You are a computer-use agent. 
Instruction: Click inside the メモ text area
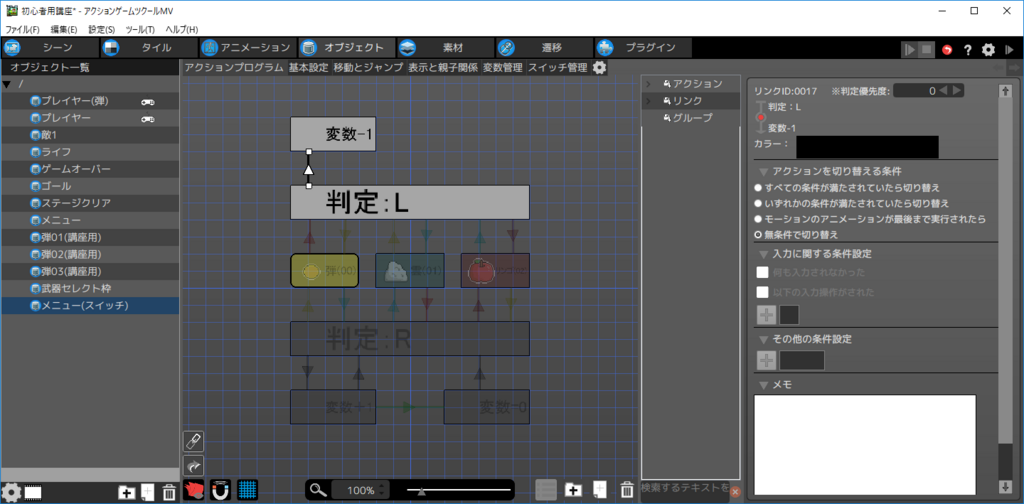865,445
